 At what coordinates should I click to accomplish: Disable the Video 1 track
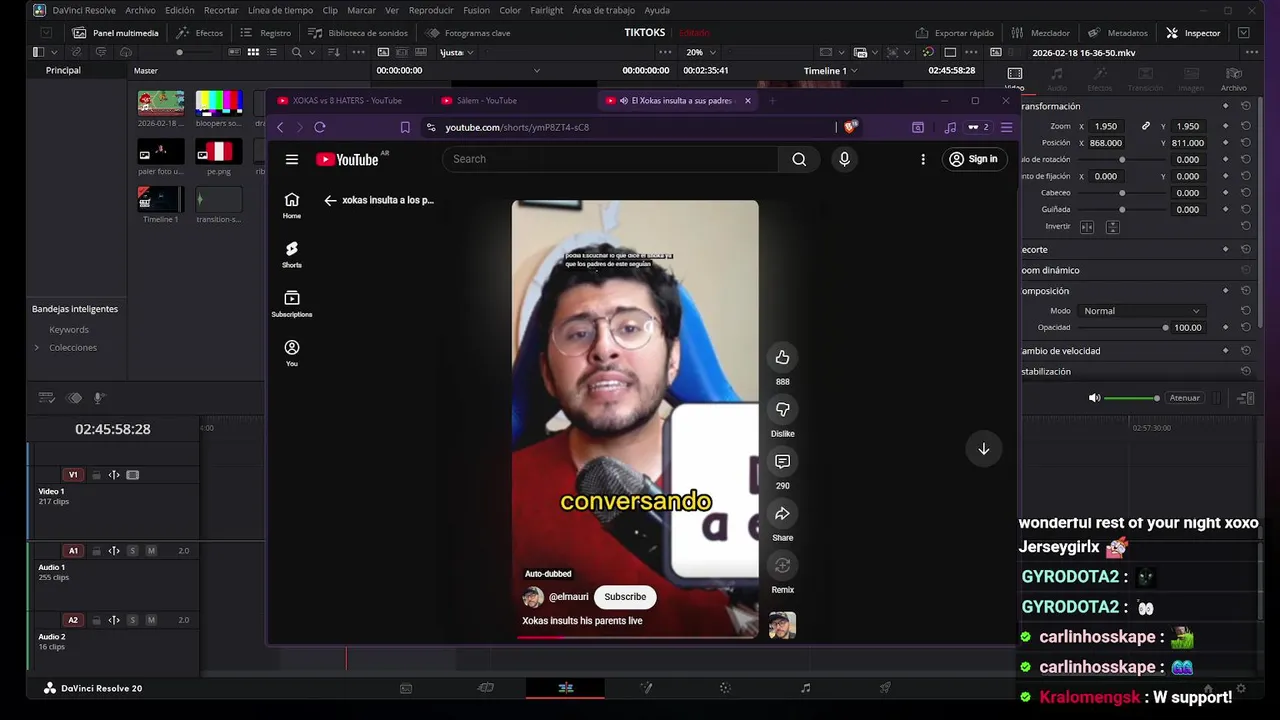133,475
